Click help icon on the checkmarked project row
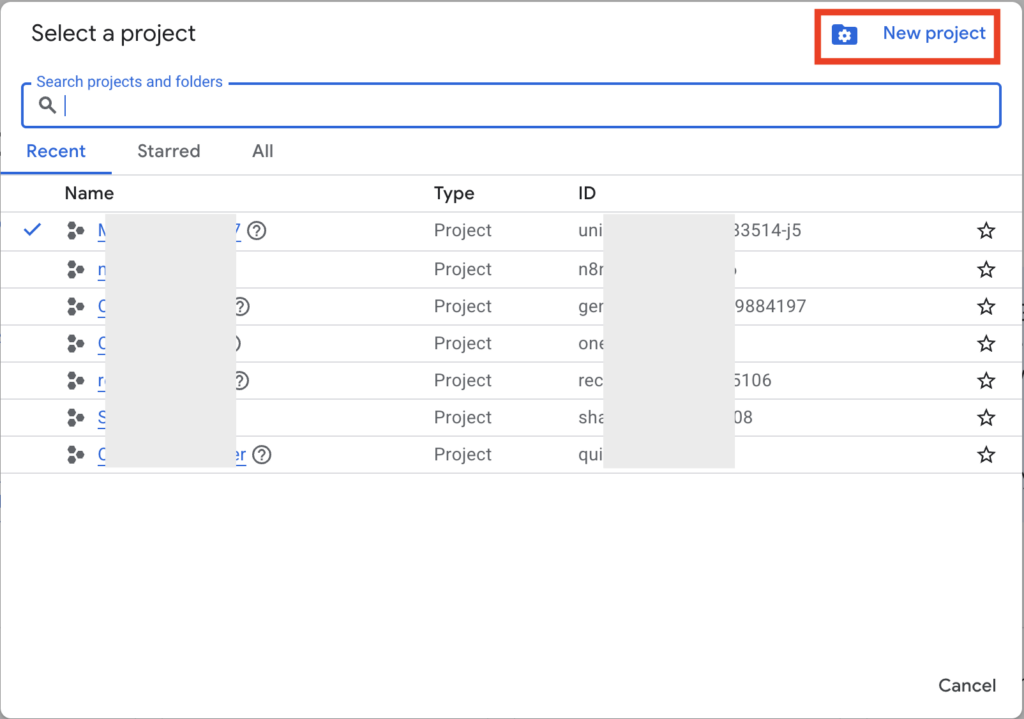Viewport: 1024px width, 719px height. click(x=257, y=231)
